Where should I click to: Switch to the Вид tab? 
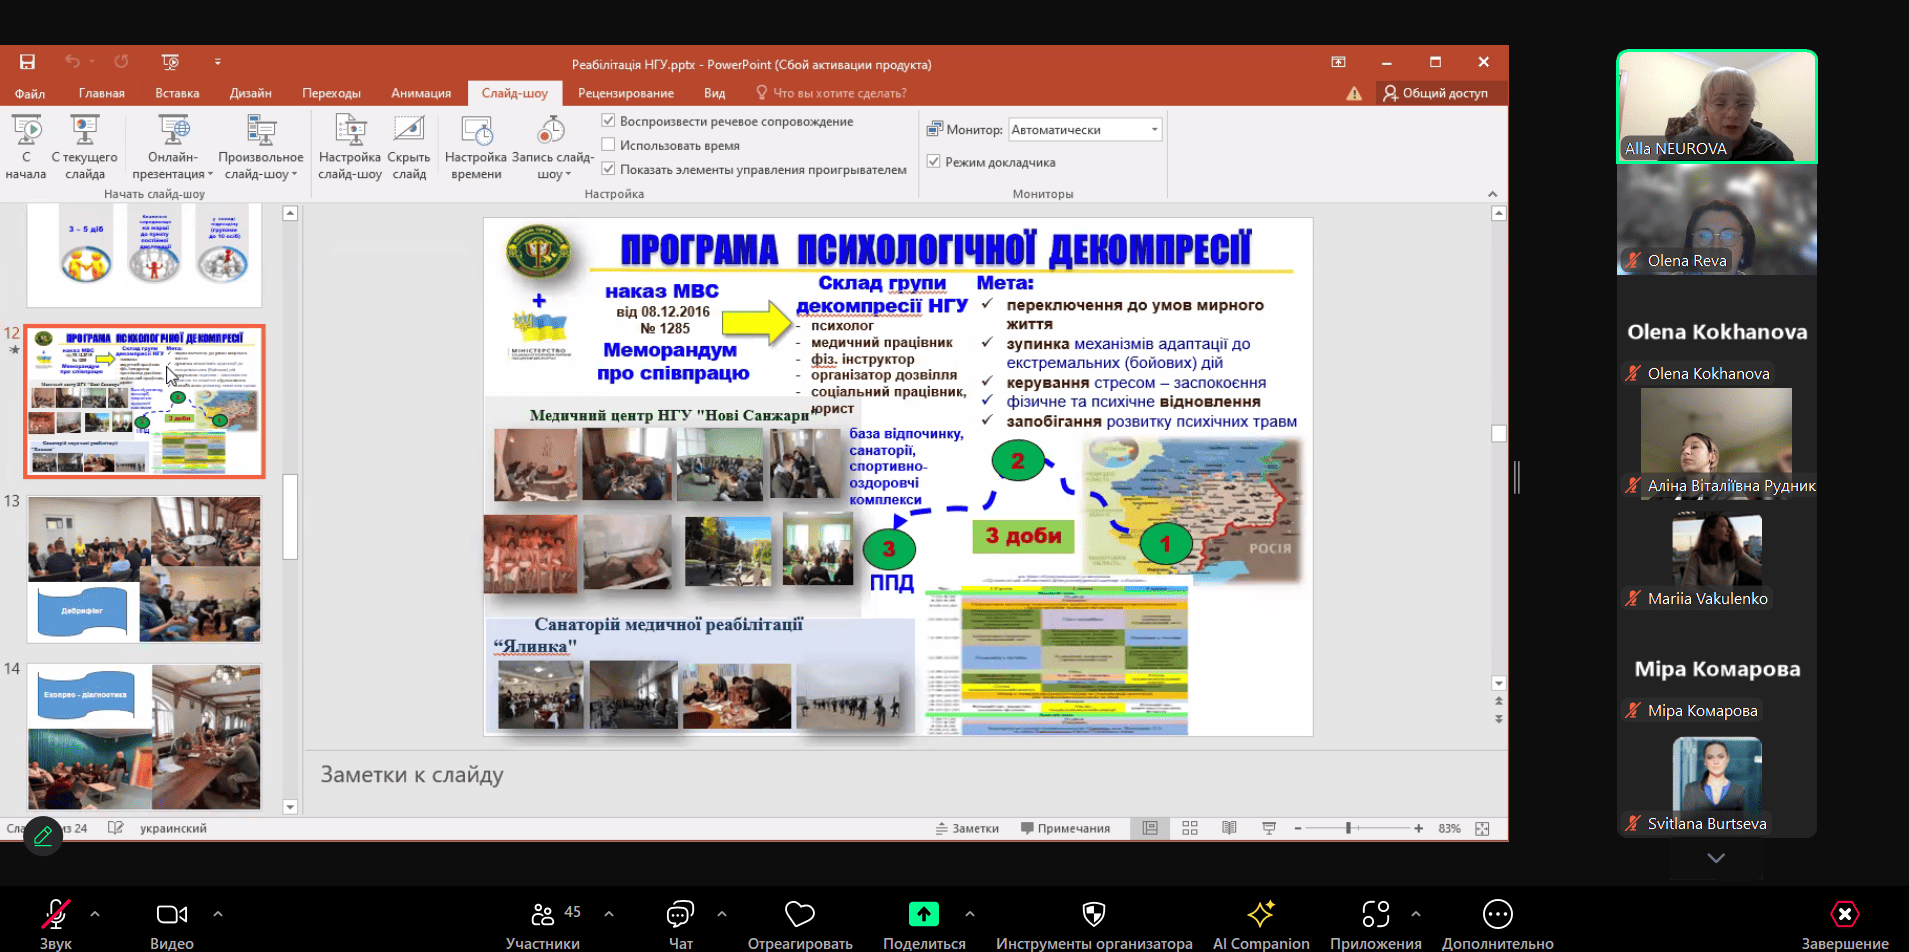click(714, 93)
